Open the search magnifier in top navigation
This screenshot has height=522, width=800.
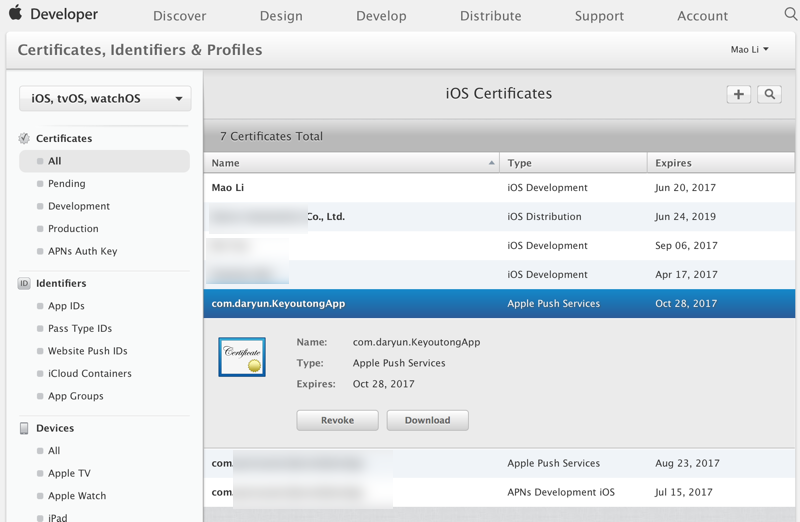[790, 14]
